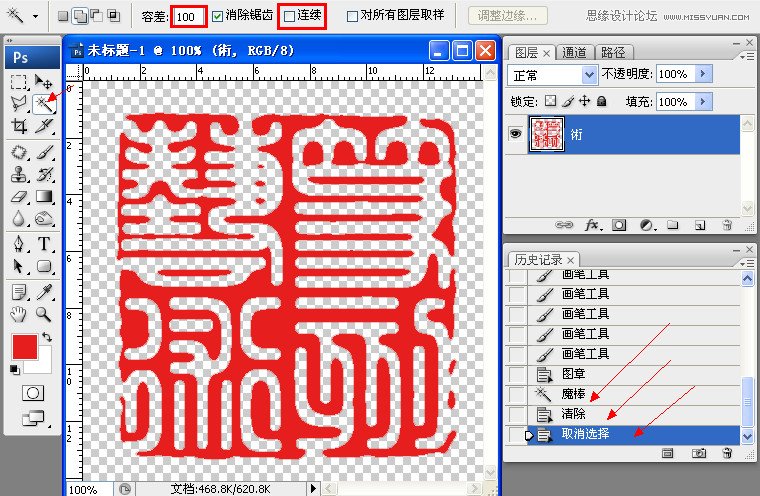The width and height of the screenshot is (760, 496).
Task: Open the Layers panel options menu
Action: [x=746, y=57]
